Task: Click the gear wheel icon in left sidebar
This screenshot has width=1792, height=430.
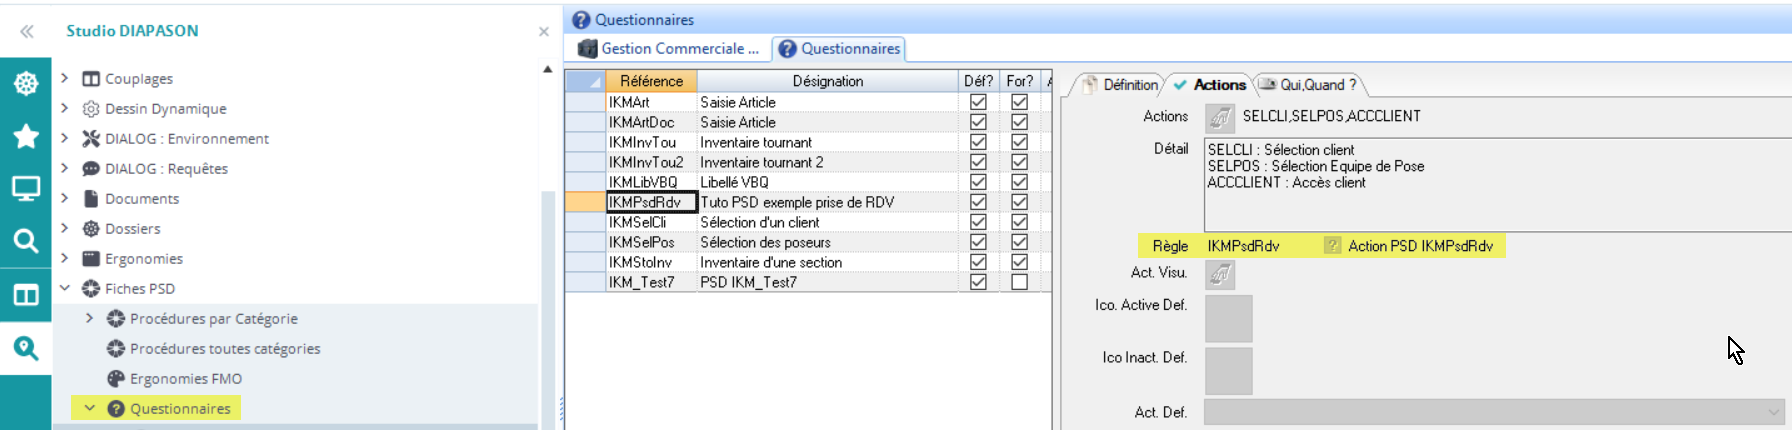Action: tap(26, 83)
